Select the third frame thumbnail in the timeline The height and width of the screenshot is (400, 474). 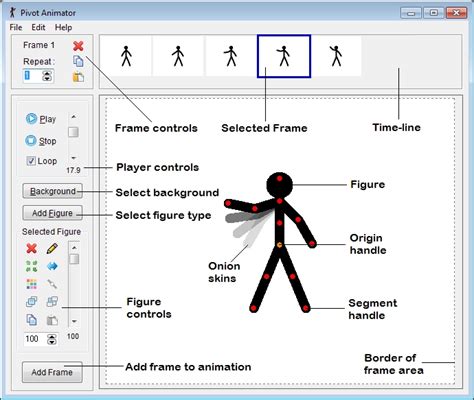231,56
